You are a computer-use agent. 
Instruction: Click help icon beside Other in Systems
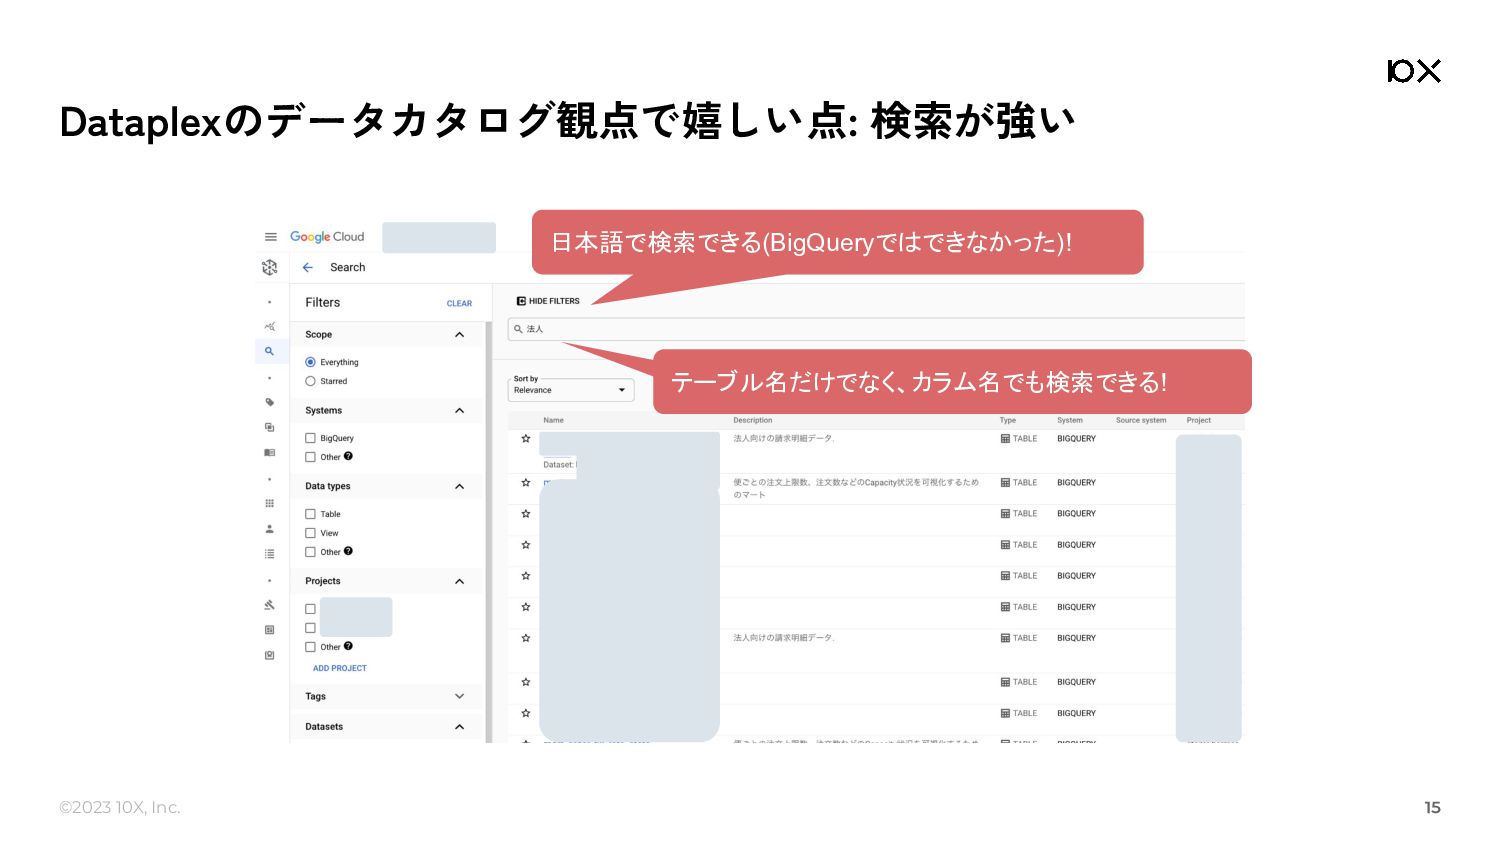pyautogui.click(x=348, y=456)
